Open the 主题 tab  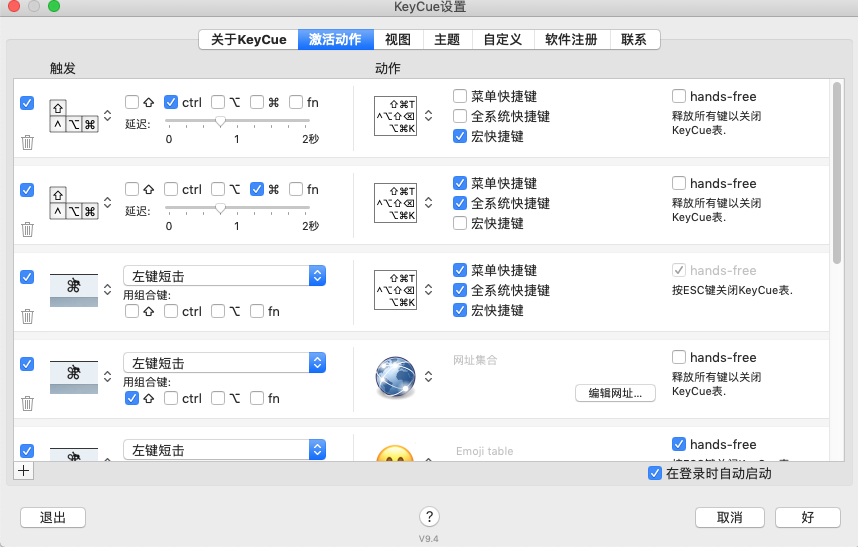447,40
